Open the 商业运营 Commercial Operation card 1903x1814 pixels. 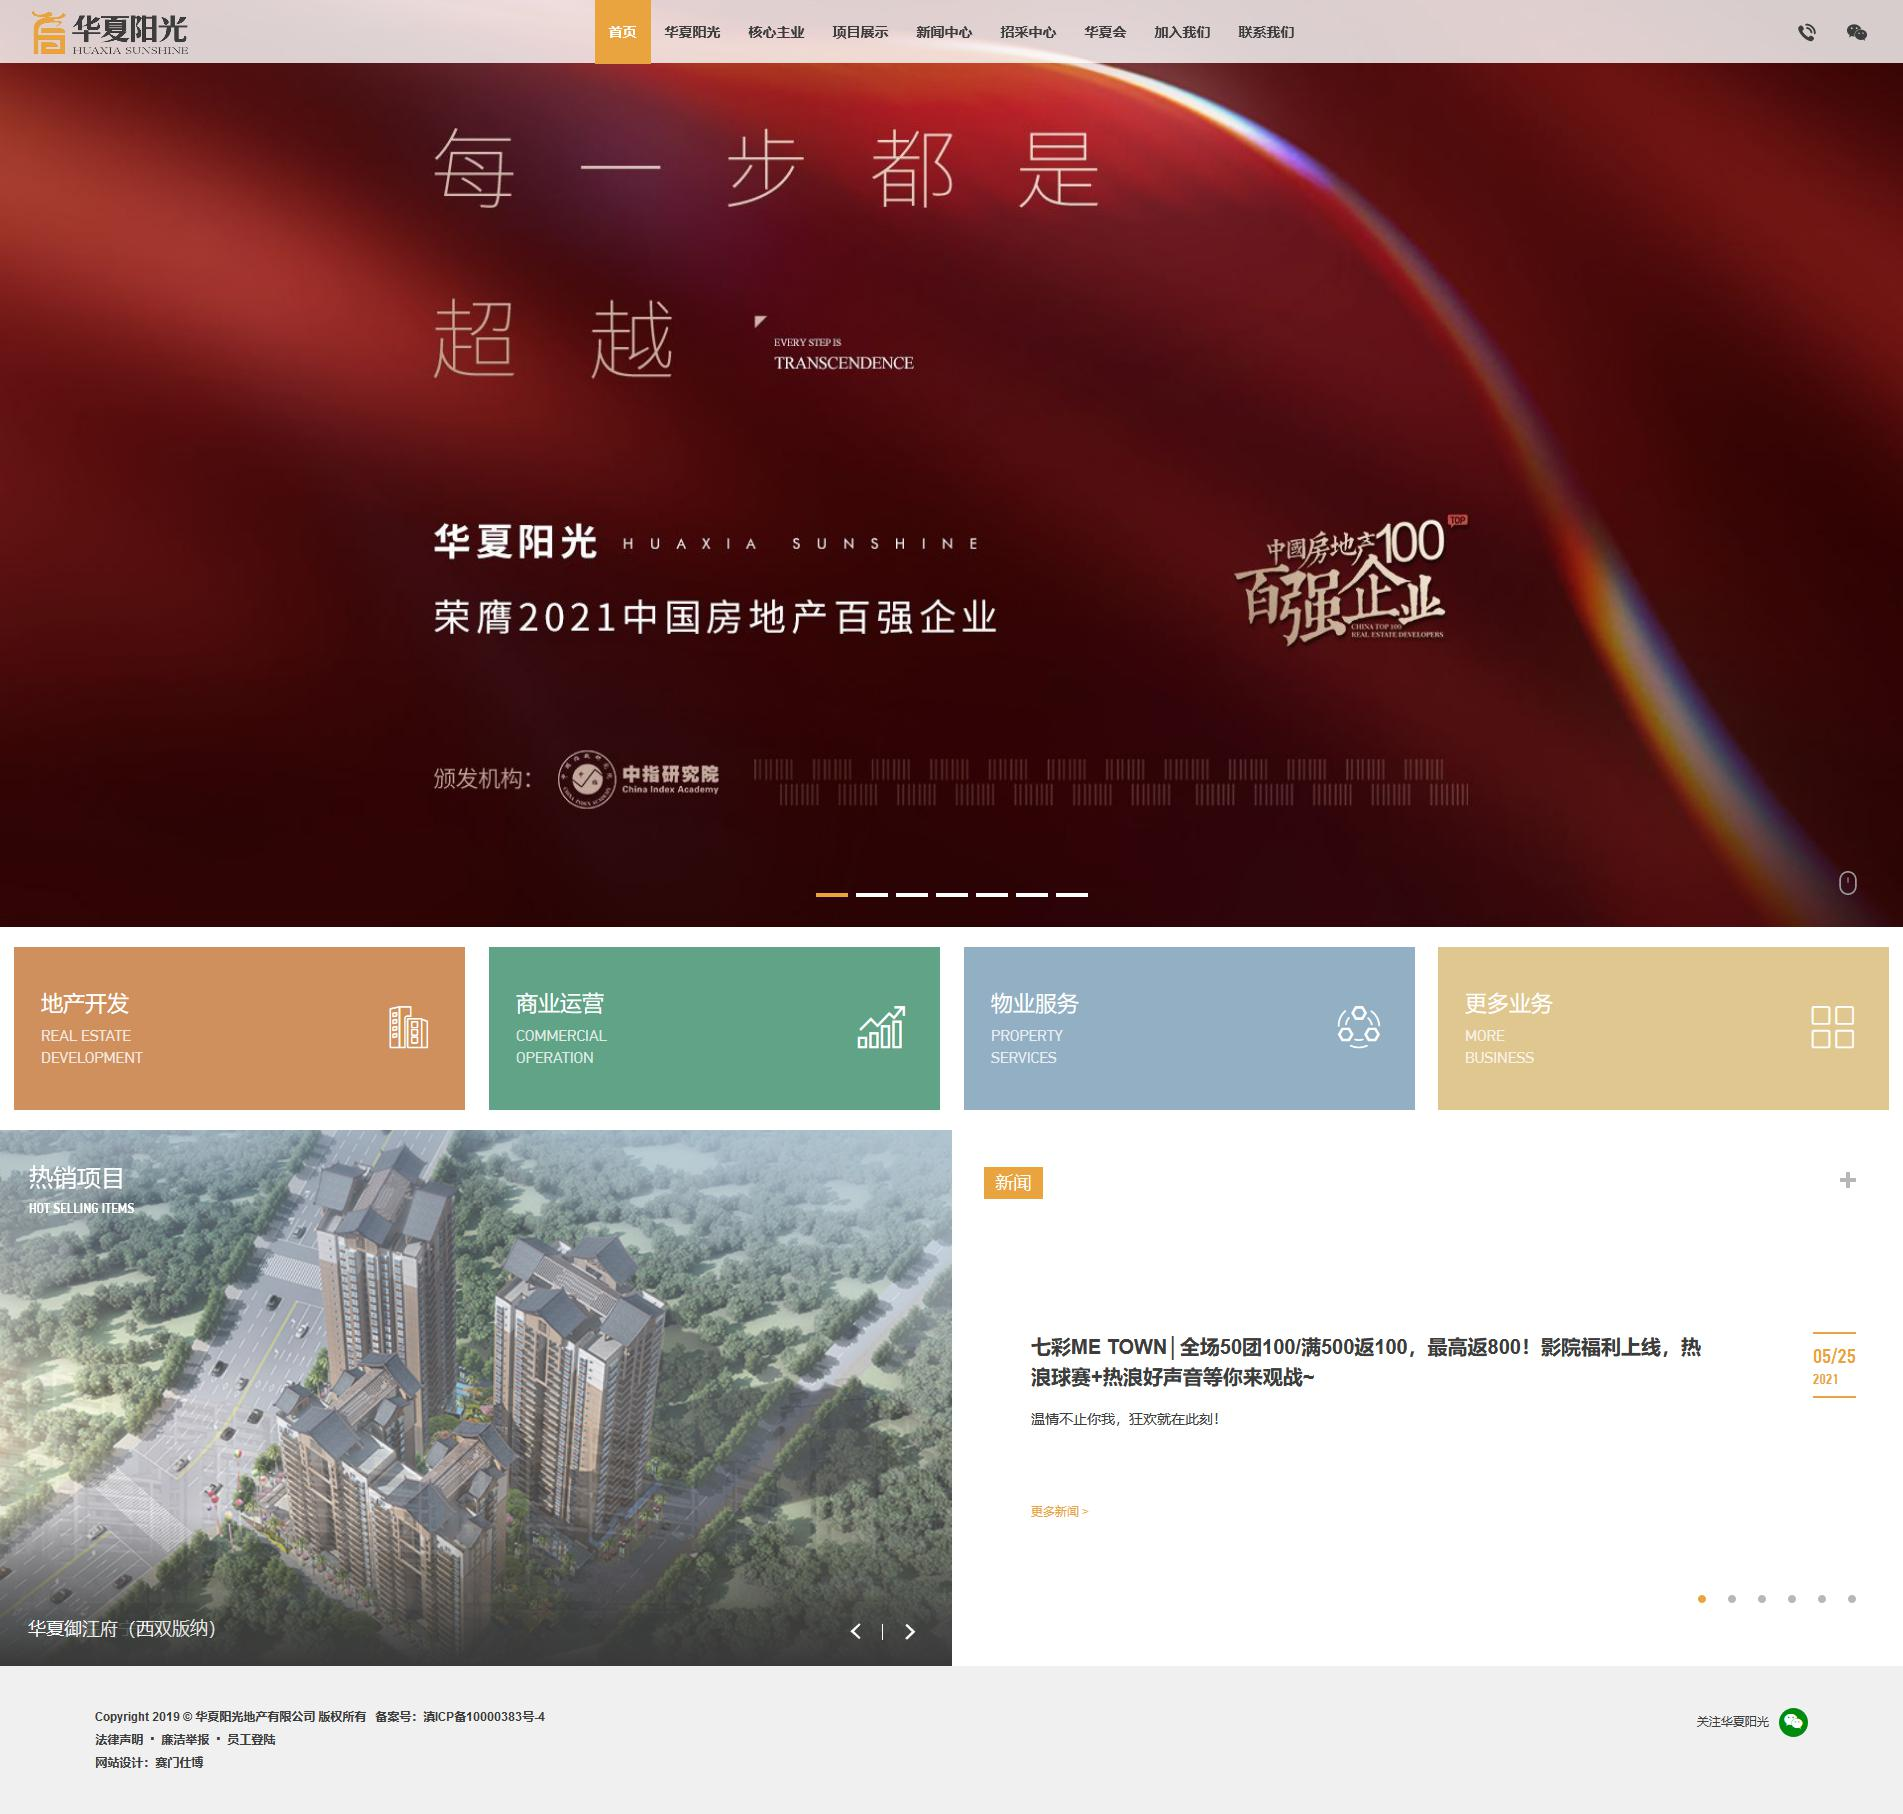coord(714,1028)
